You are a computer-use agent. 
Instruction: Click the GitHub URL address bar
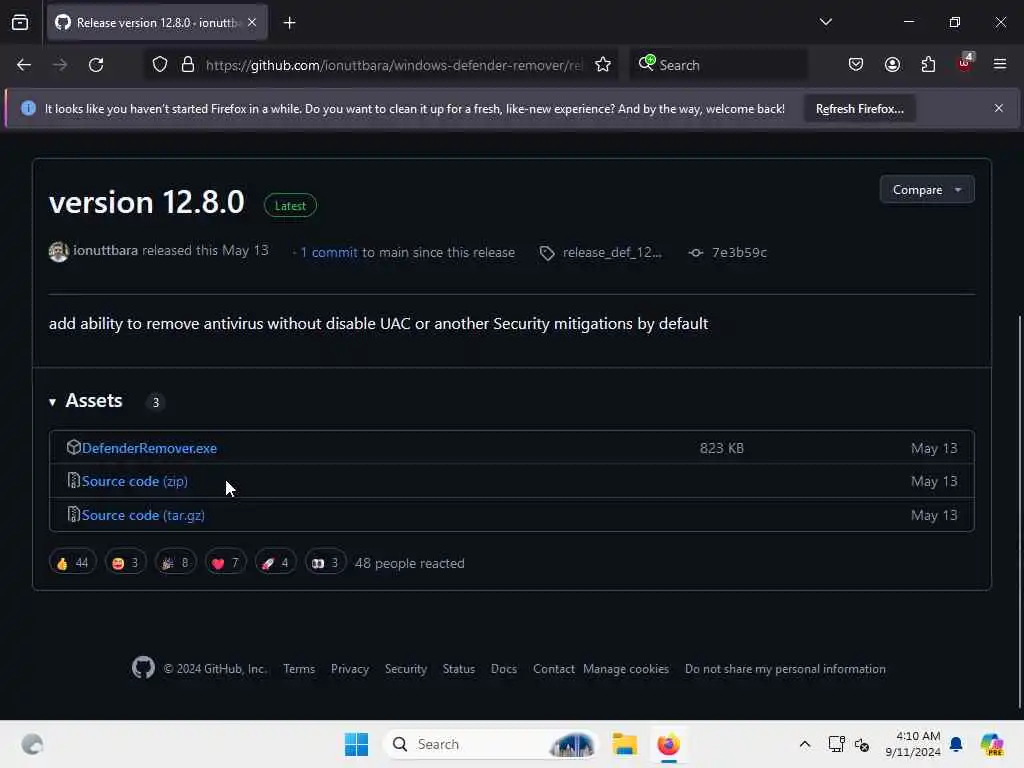[394, 65]
